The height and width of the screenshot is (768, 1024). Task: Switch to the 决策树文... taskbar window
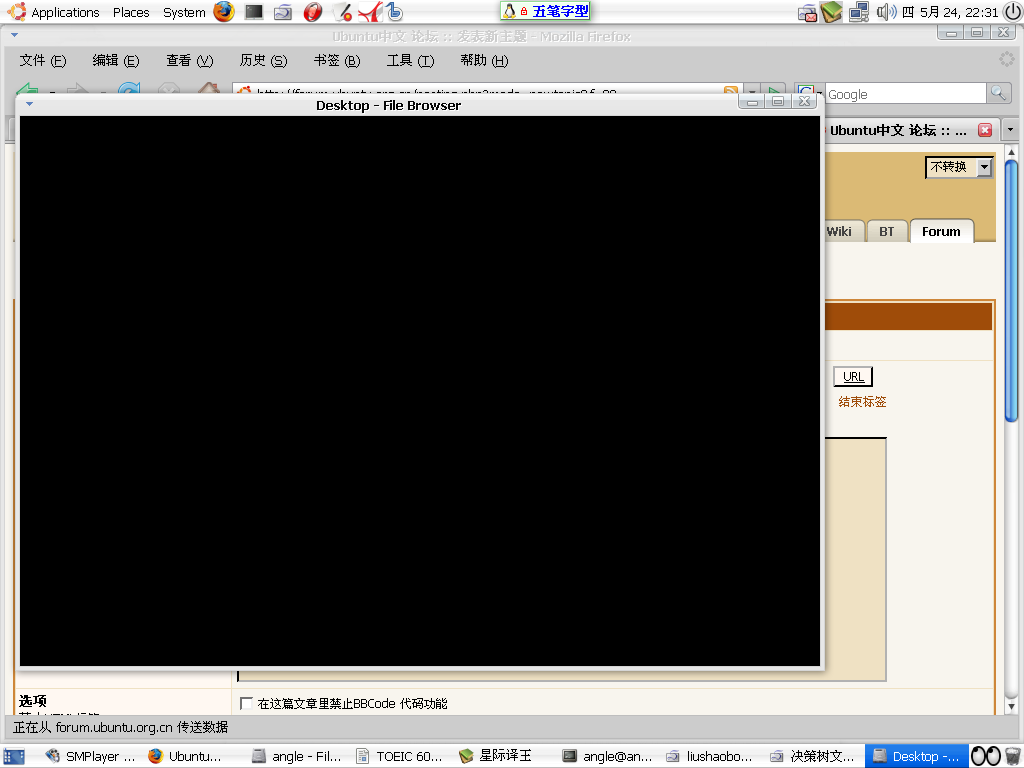pyautogui.click(x=812, y=756)
